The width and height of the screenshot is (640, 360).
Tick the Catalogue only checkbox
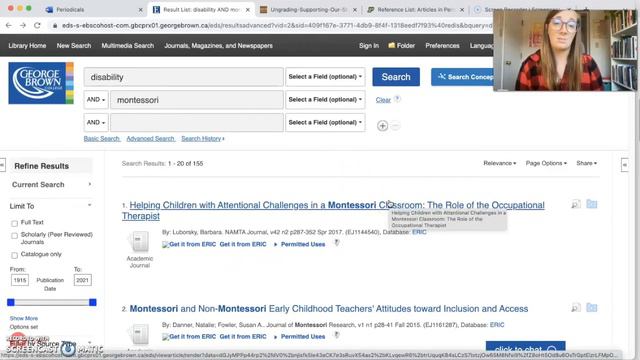(15, 255)
